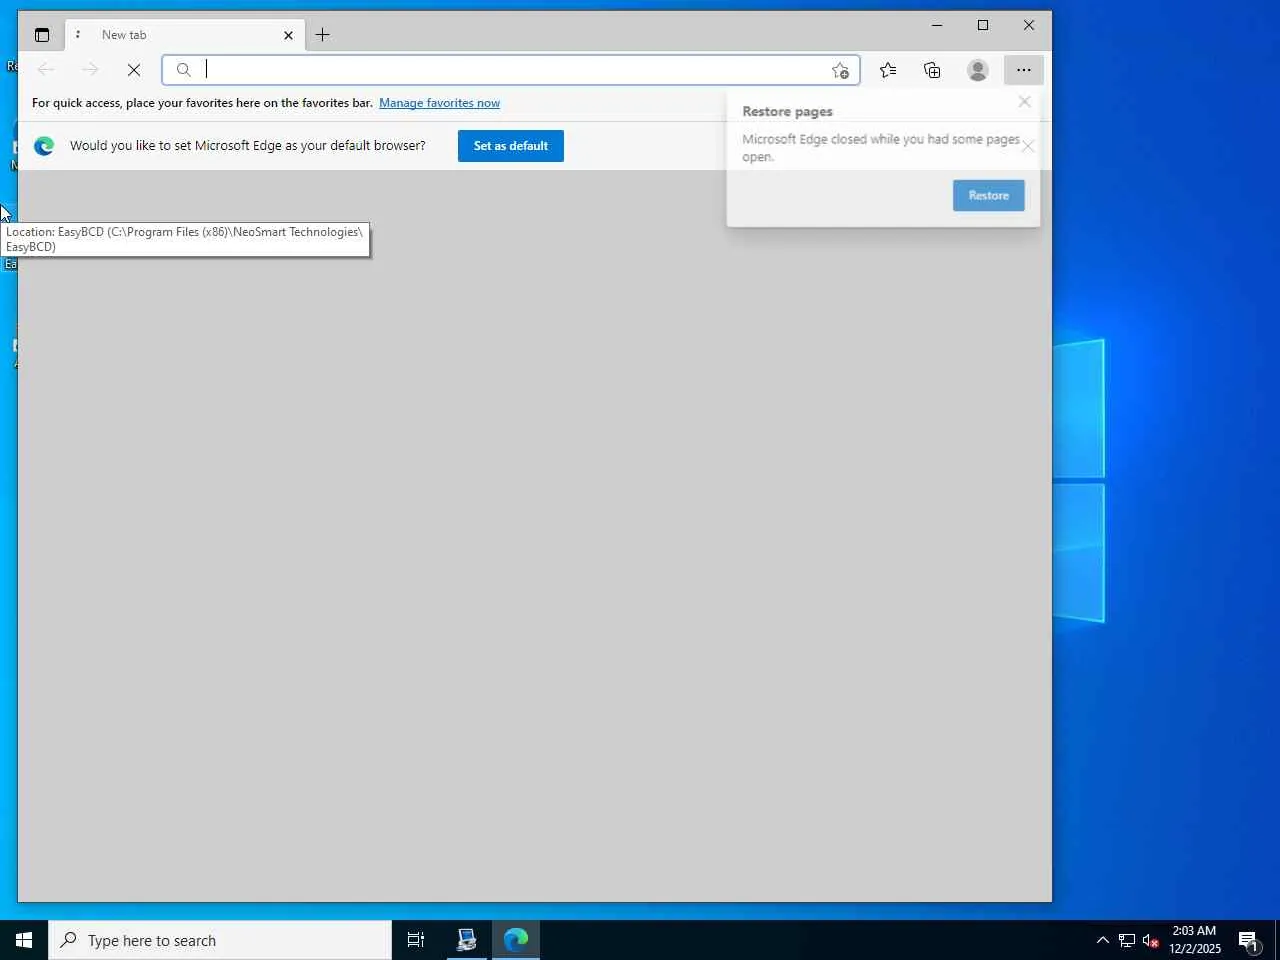Restore previously open pages

coord(989,196)
